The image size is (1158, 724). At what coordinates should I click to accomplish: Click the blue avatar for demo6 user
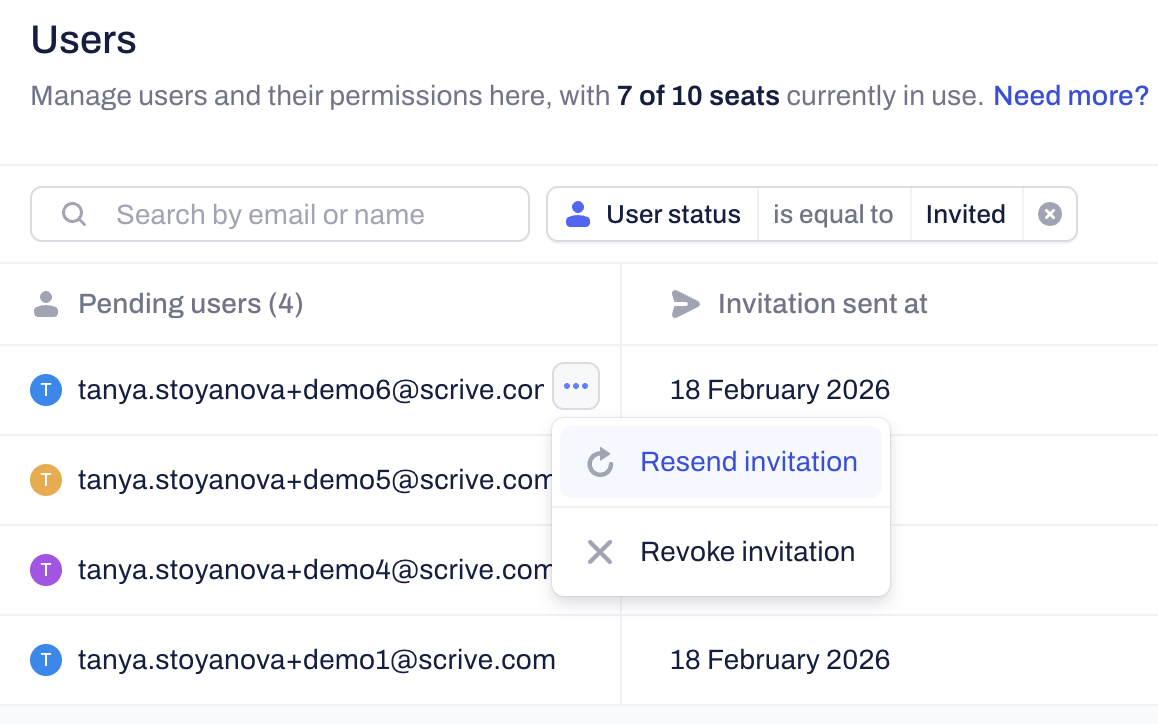point(46,390)
